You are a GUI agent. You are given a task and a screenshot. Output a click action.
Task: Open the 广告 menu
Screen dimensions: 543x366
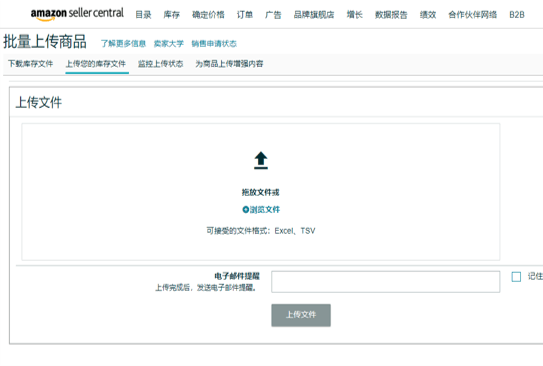[273, 15]
